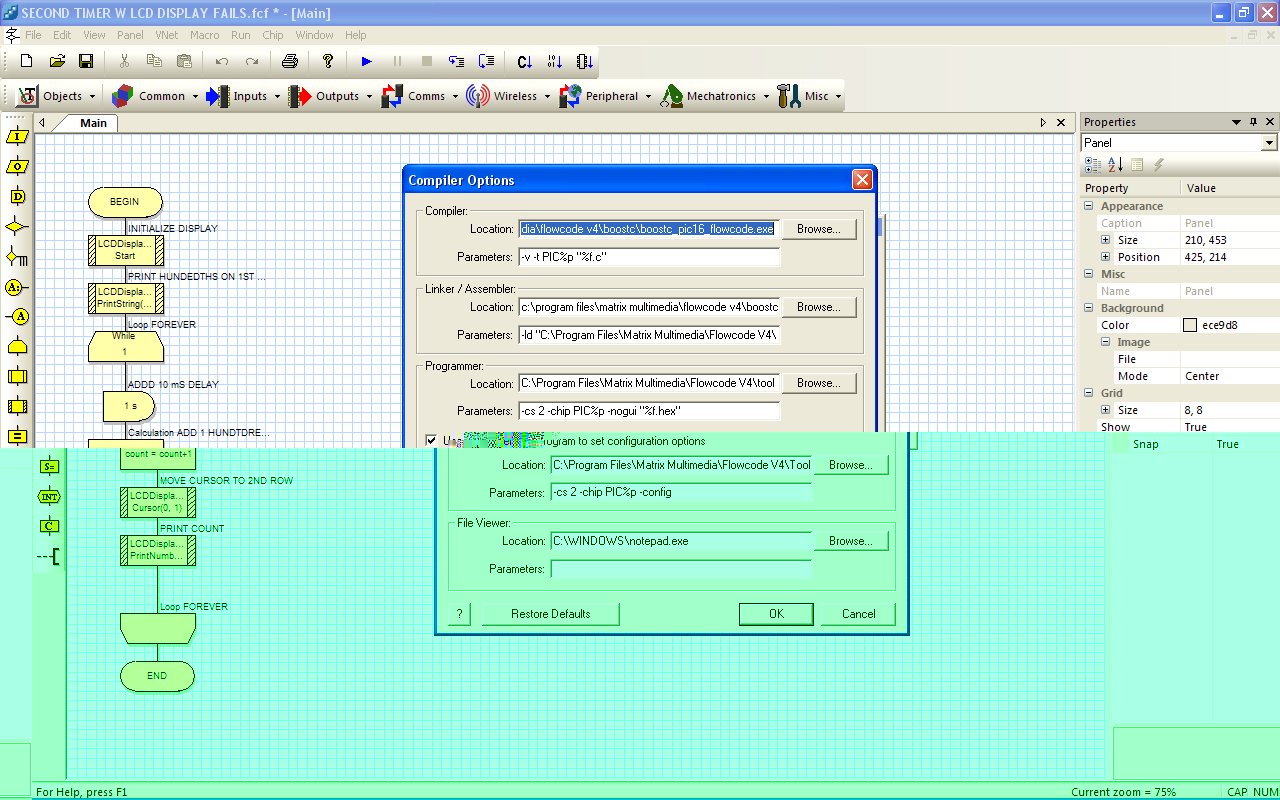Open the Panel combo box in Properties
Viewport: 1280px width, 800px height.
[1270, 143]
